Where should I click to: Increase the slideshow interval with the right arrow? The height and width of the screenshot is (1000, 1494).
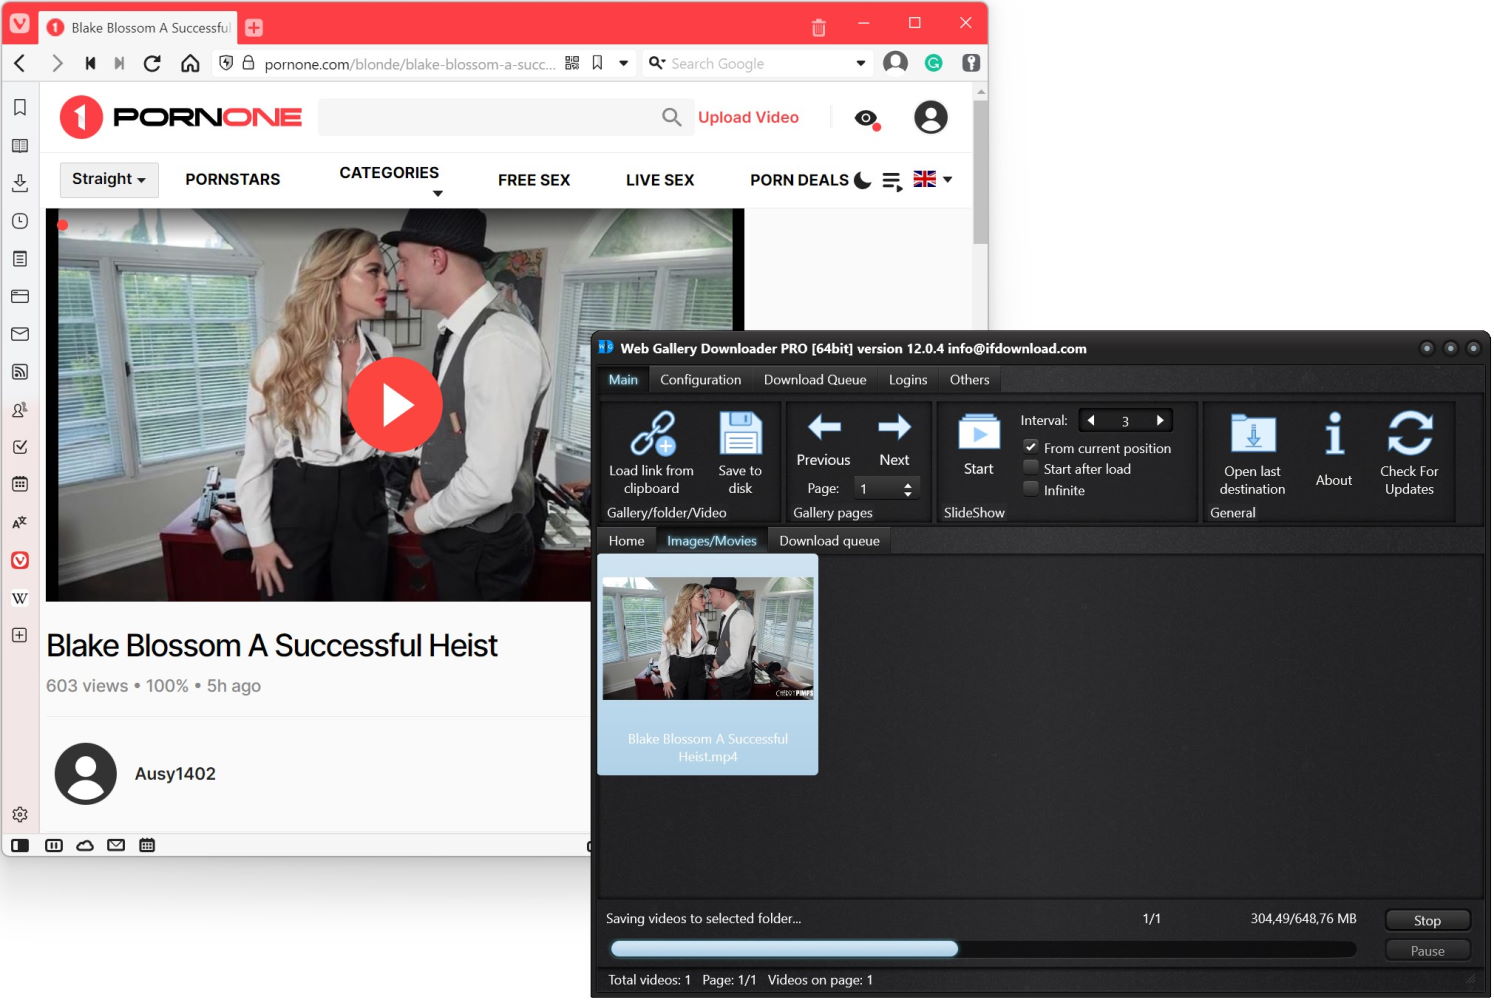[1160, 421]
